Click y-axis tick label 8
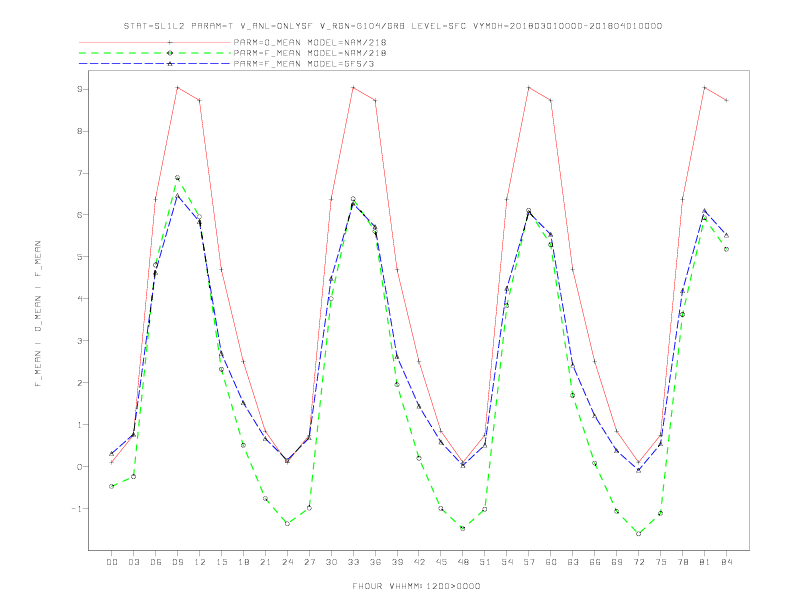Viewport: 792px width, 612px height. click(x=79, y=131)
